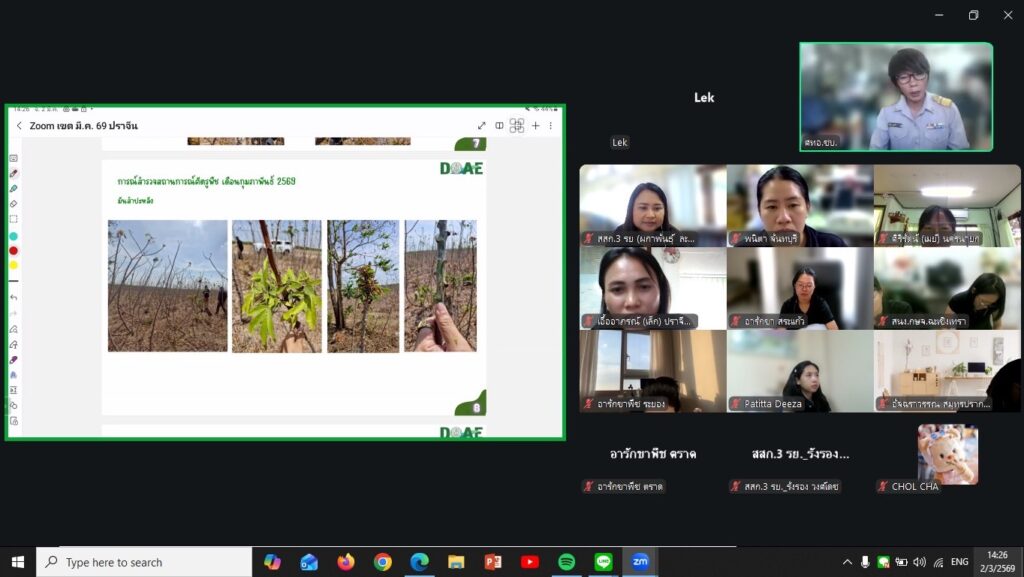
Task: Launch the LINE app from the taskbar
Action: pos(603,562)
